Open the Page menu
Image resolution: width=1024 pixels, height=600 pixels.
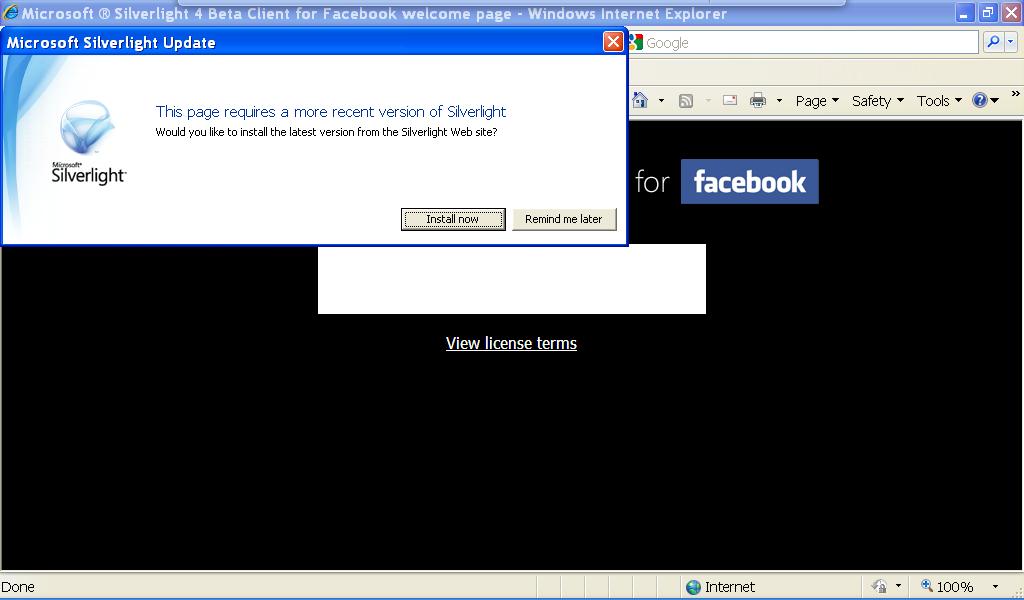pos(817,101)
